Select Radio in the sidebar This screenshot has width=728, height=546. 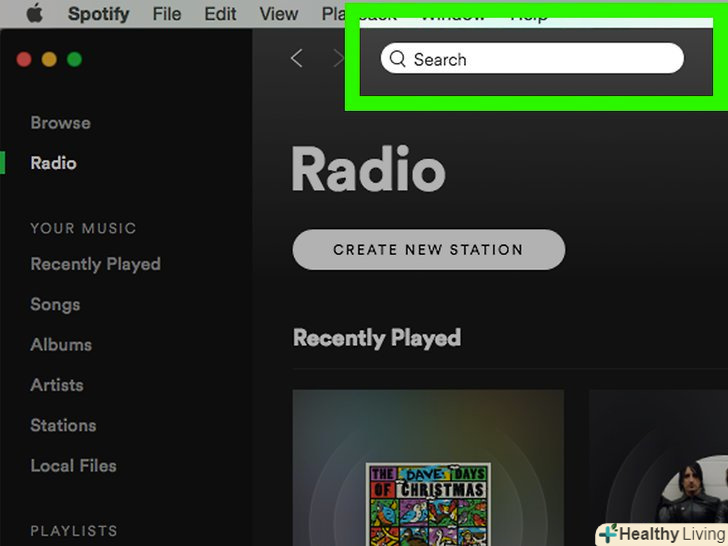point(53,163)
